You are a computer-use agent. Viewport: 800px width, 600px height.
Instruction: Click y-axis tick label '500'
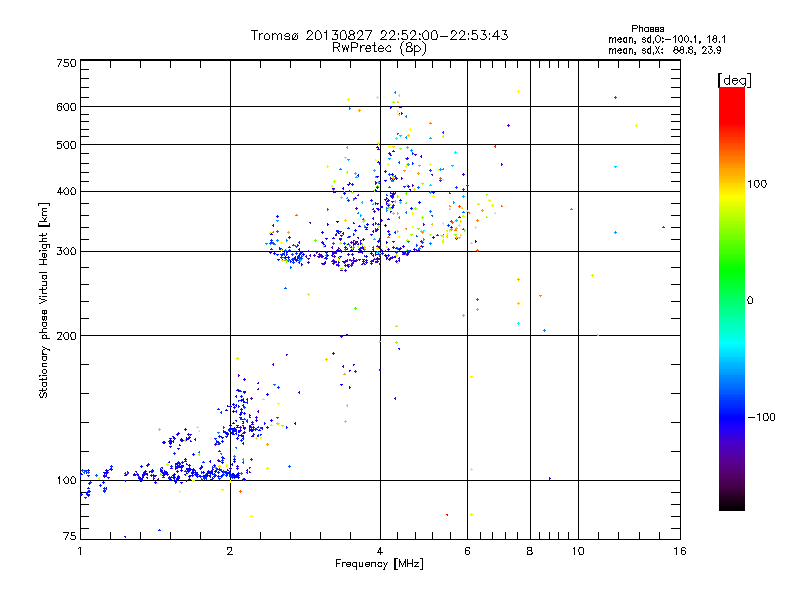point(66,145)
